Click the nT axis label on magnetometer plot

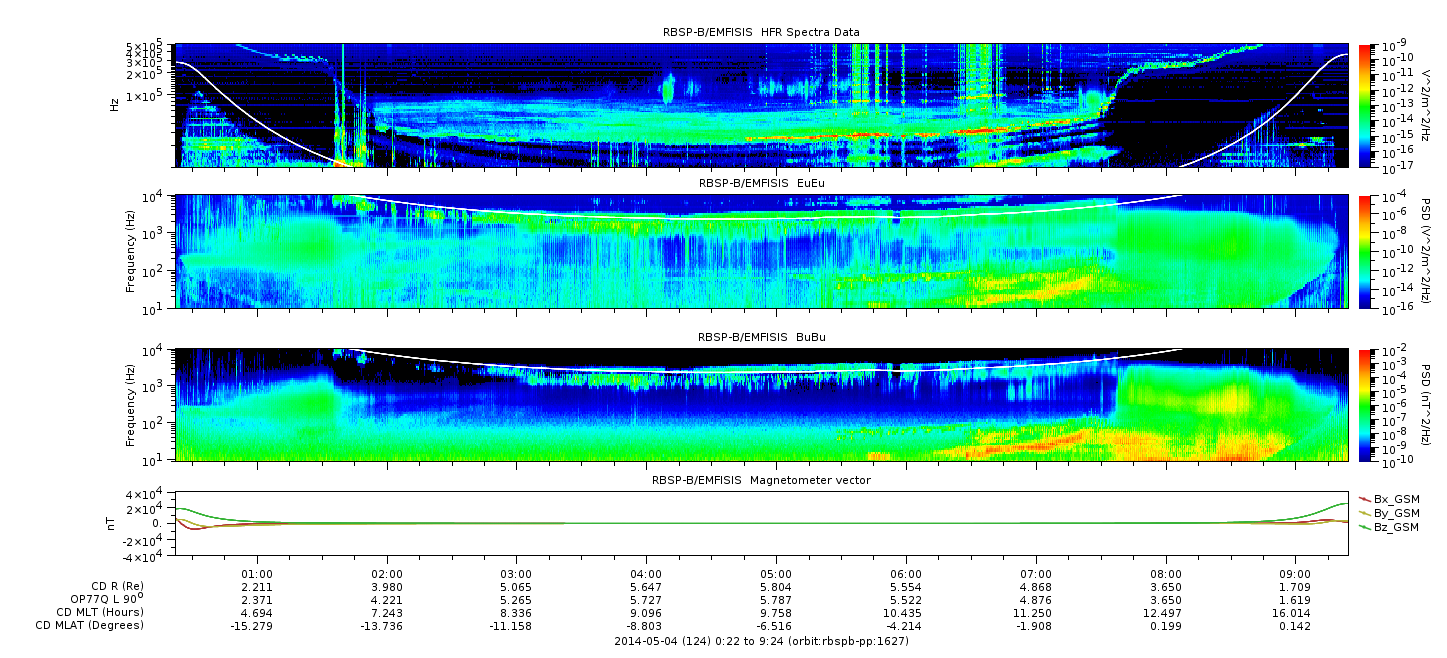pyautogui.click(x=114, y=523)
